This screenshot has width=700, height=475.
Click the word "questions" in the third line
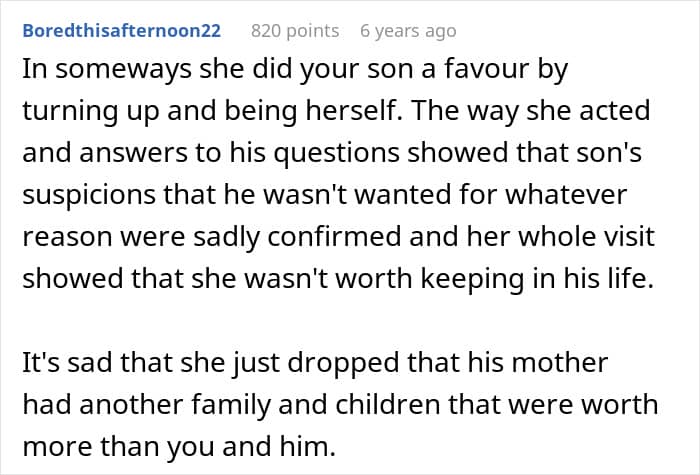pyautogui.click(x=336, y=154)
